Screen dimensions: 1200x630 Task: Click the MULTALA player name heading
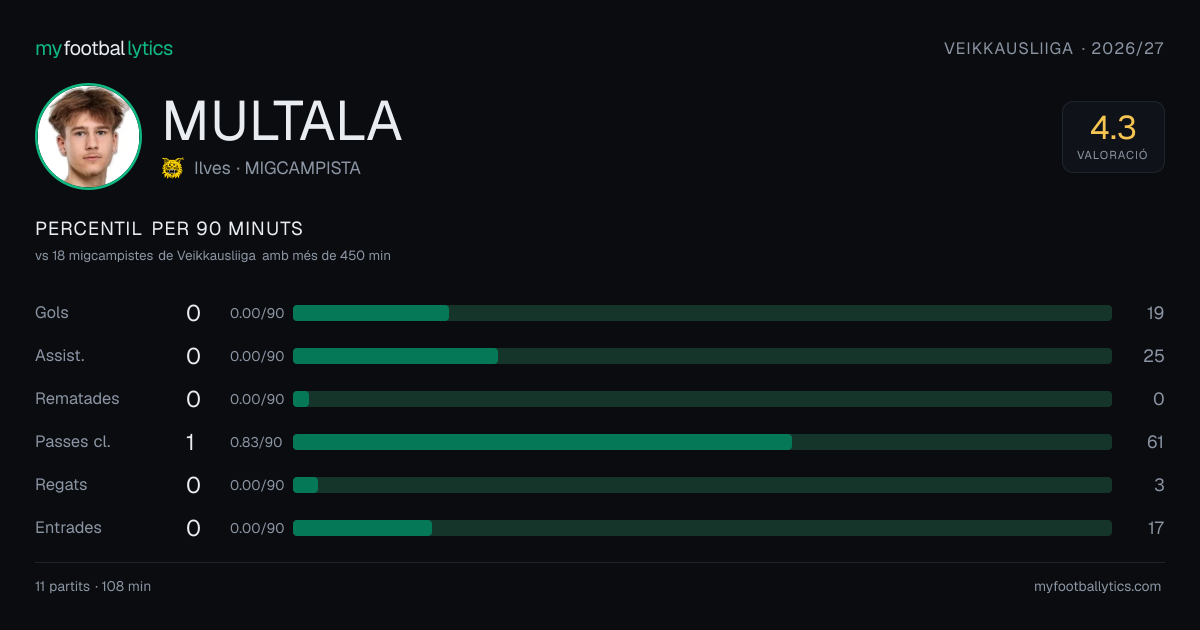[x=282, y=121]
